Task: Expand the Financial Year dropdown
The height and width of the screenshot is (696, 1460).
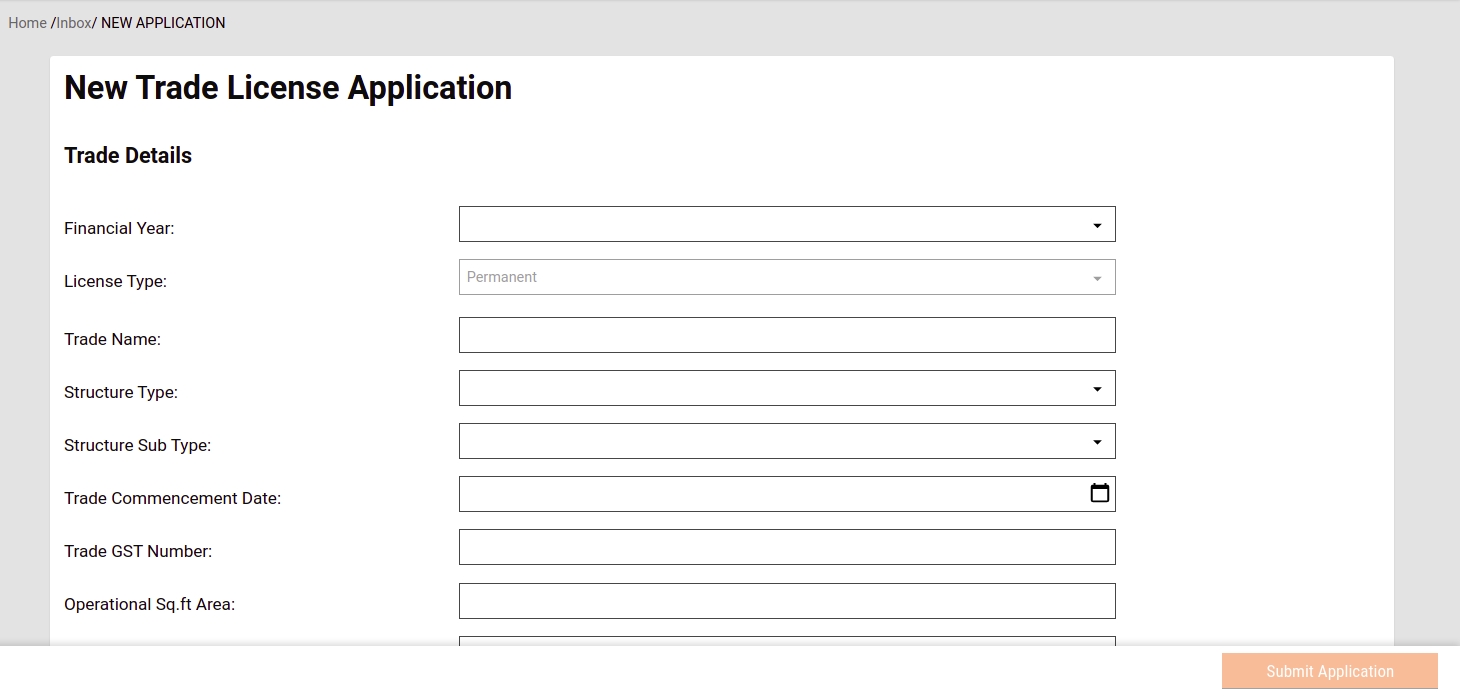Action: [x=786, y=224]
